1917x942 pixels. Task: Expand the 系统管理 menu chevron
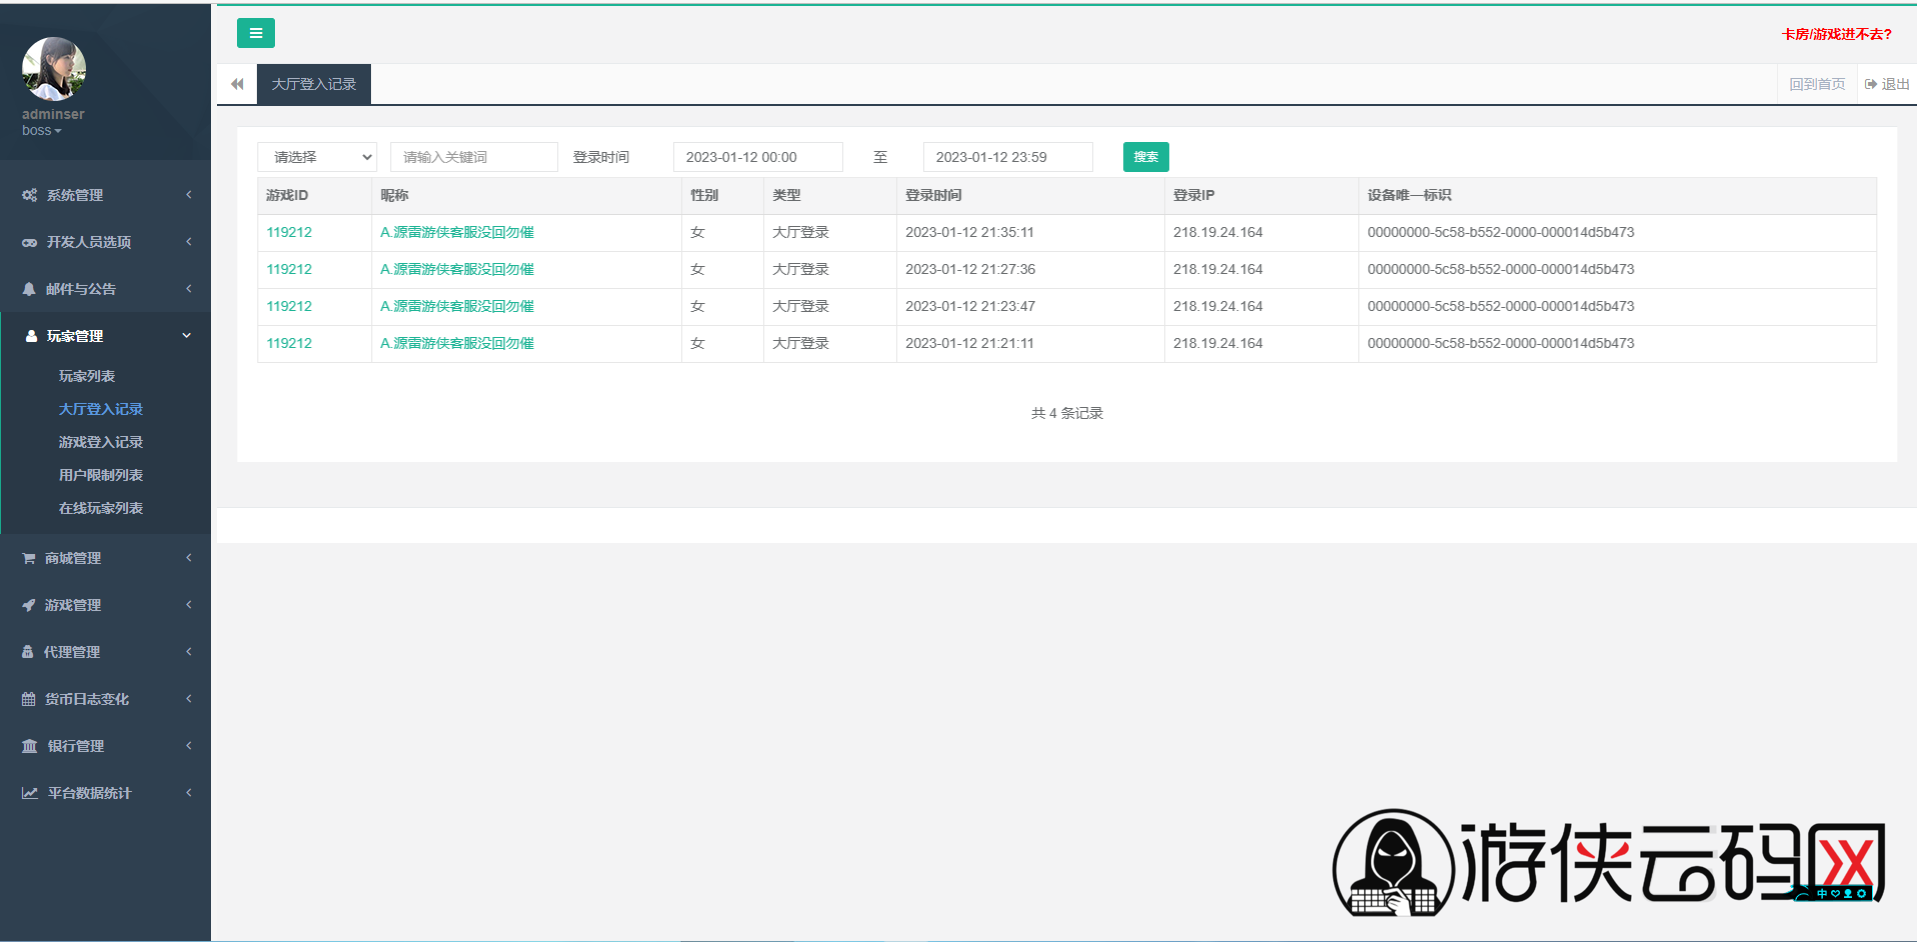(x=188, y=195)
